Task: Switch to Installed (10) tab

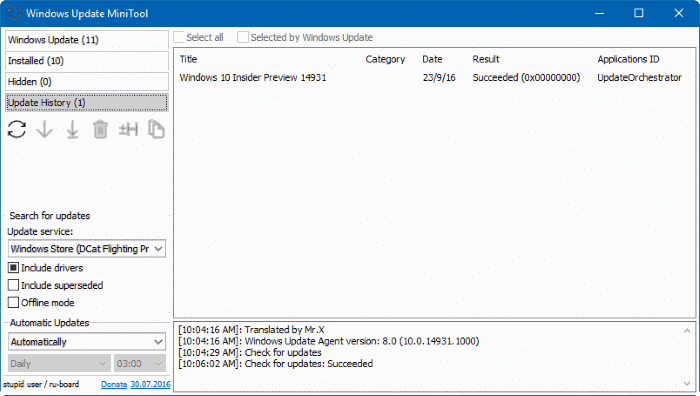Action: [87, 61]
